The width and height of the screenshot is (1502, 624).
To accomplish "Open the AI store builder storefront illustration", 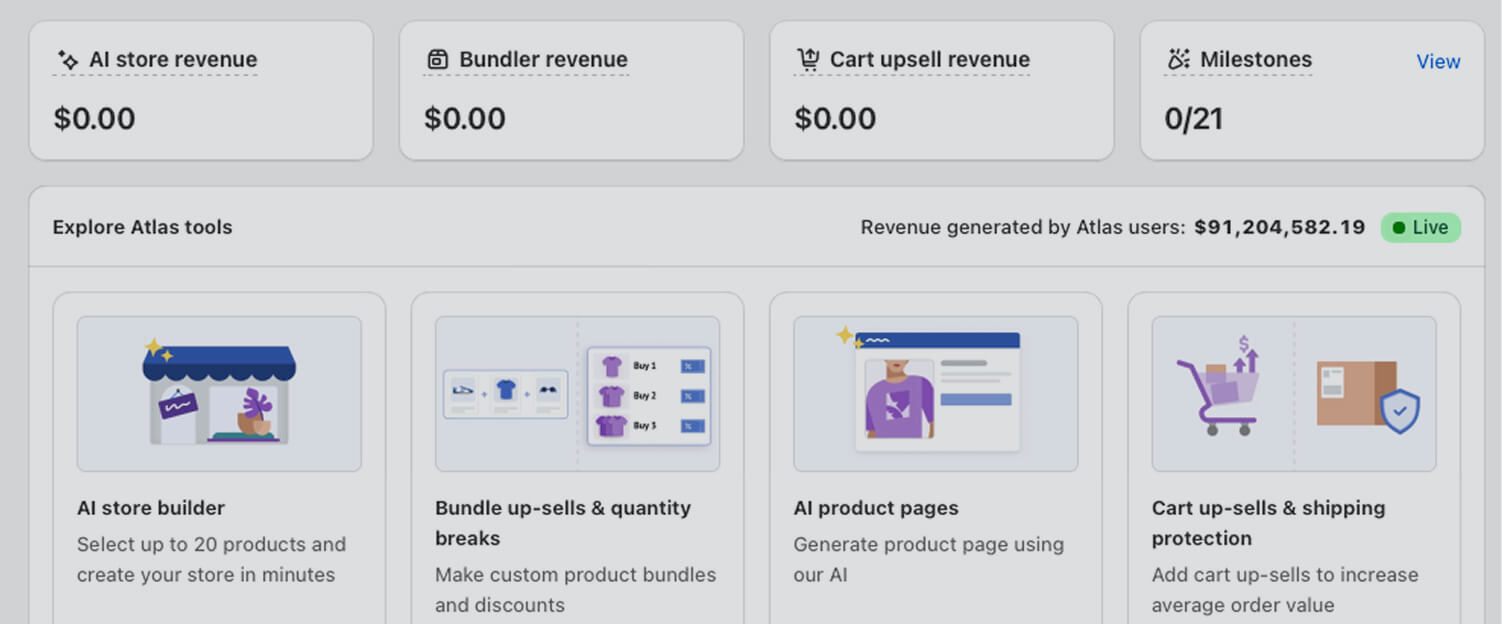I will 219,394.
